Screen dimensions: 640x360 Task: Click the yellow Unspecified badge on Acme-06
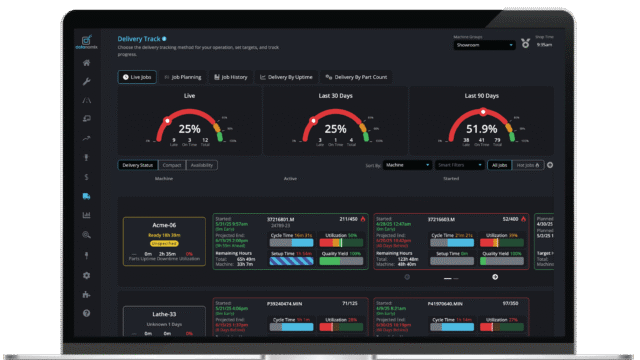click(164, 243)
